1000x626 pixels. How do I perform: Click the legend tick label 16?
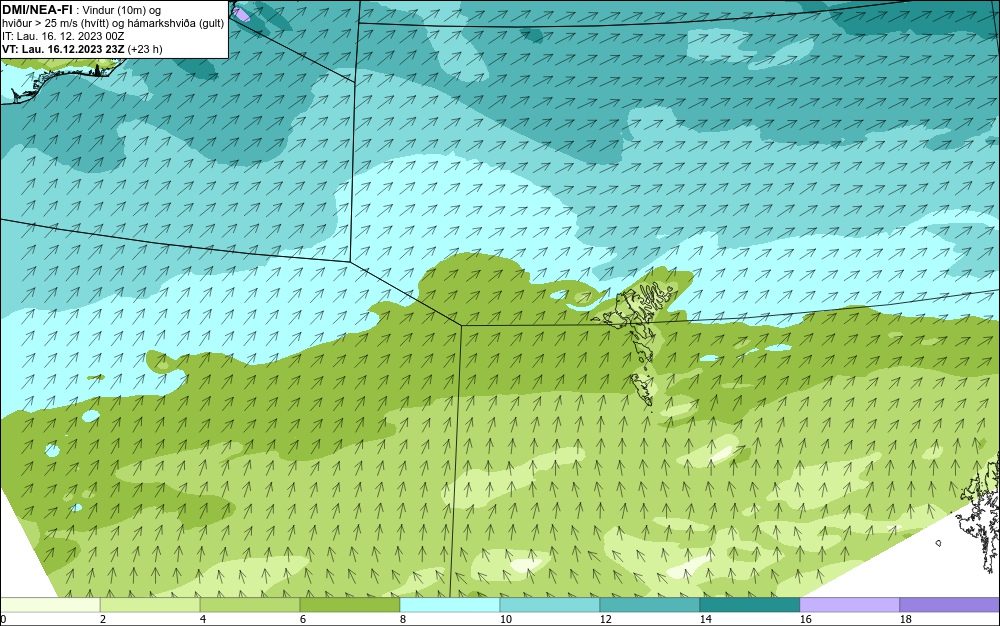pos(805,619)
